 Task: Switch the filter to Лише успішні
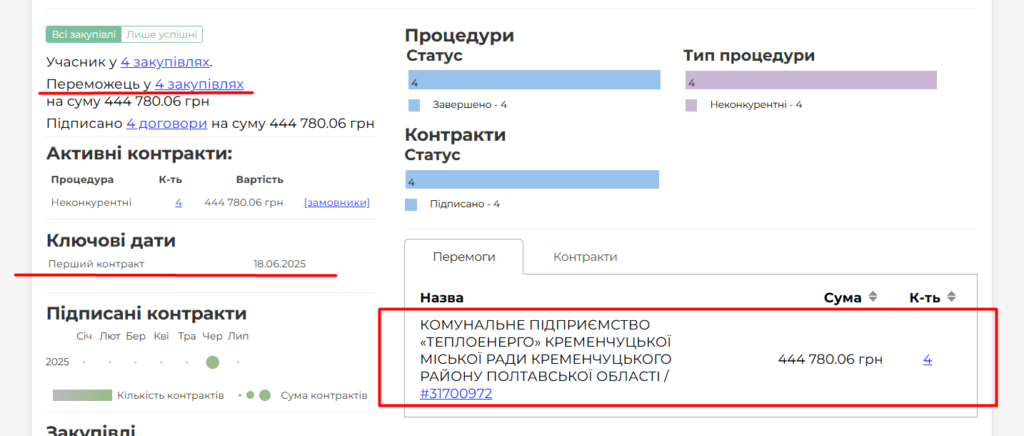click(x=163, y=34)
